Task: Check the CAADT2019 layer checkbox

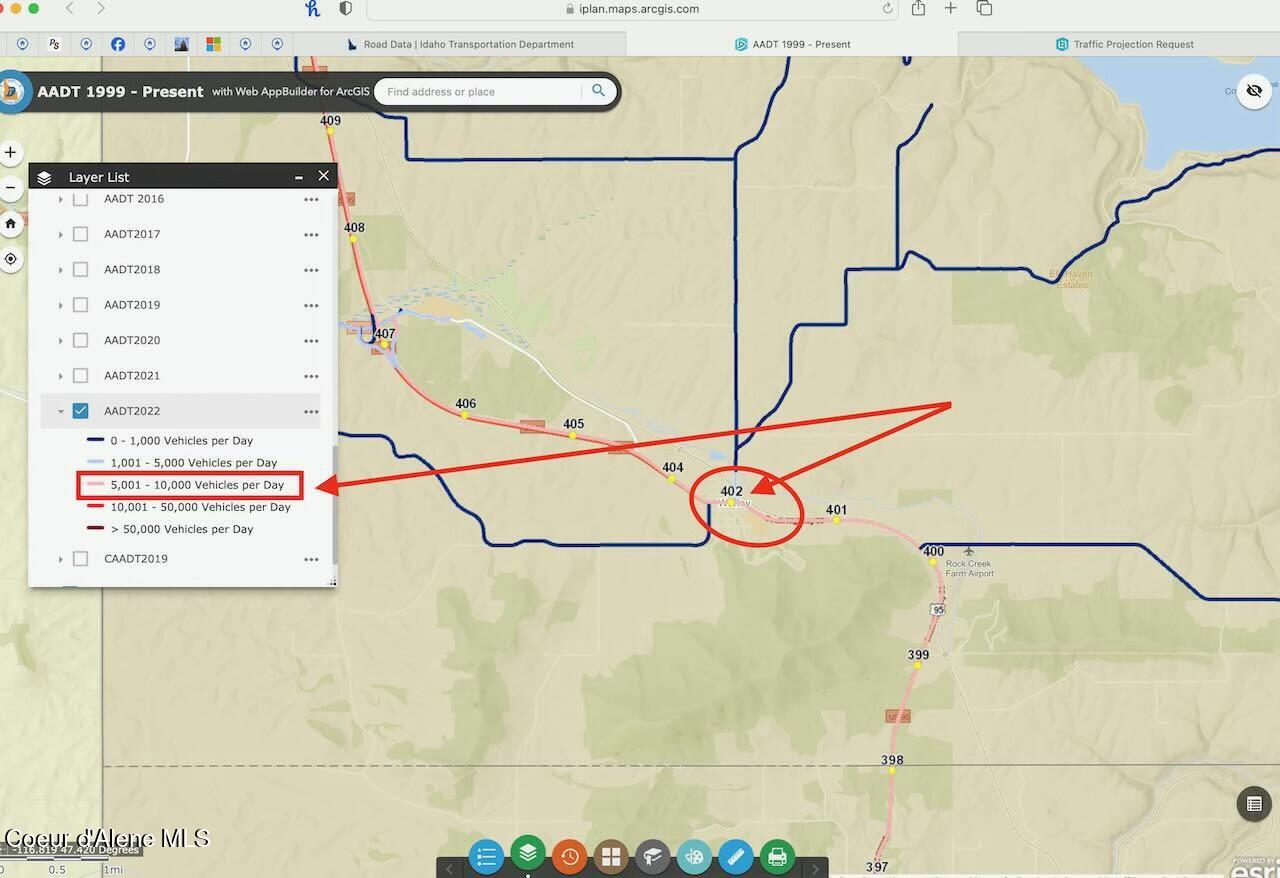Action: (x=81, y=559)
